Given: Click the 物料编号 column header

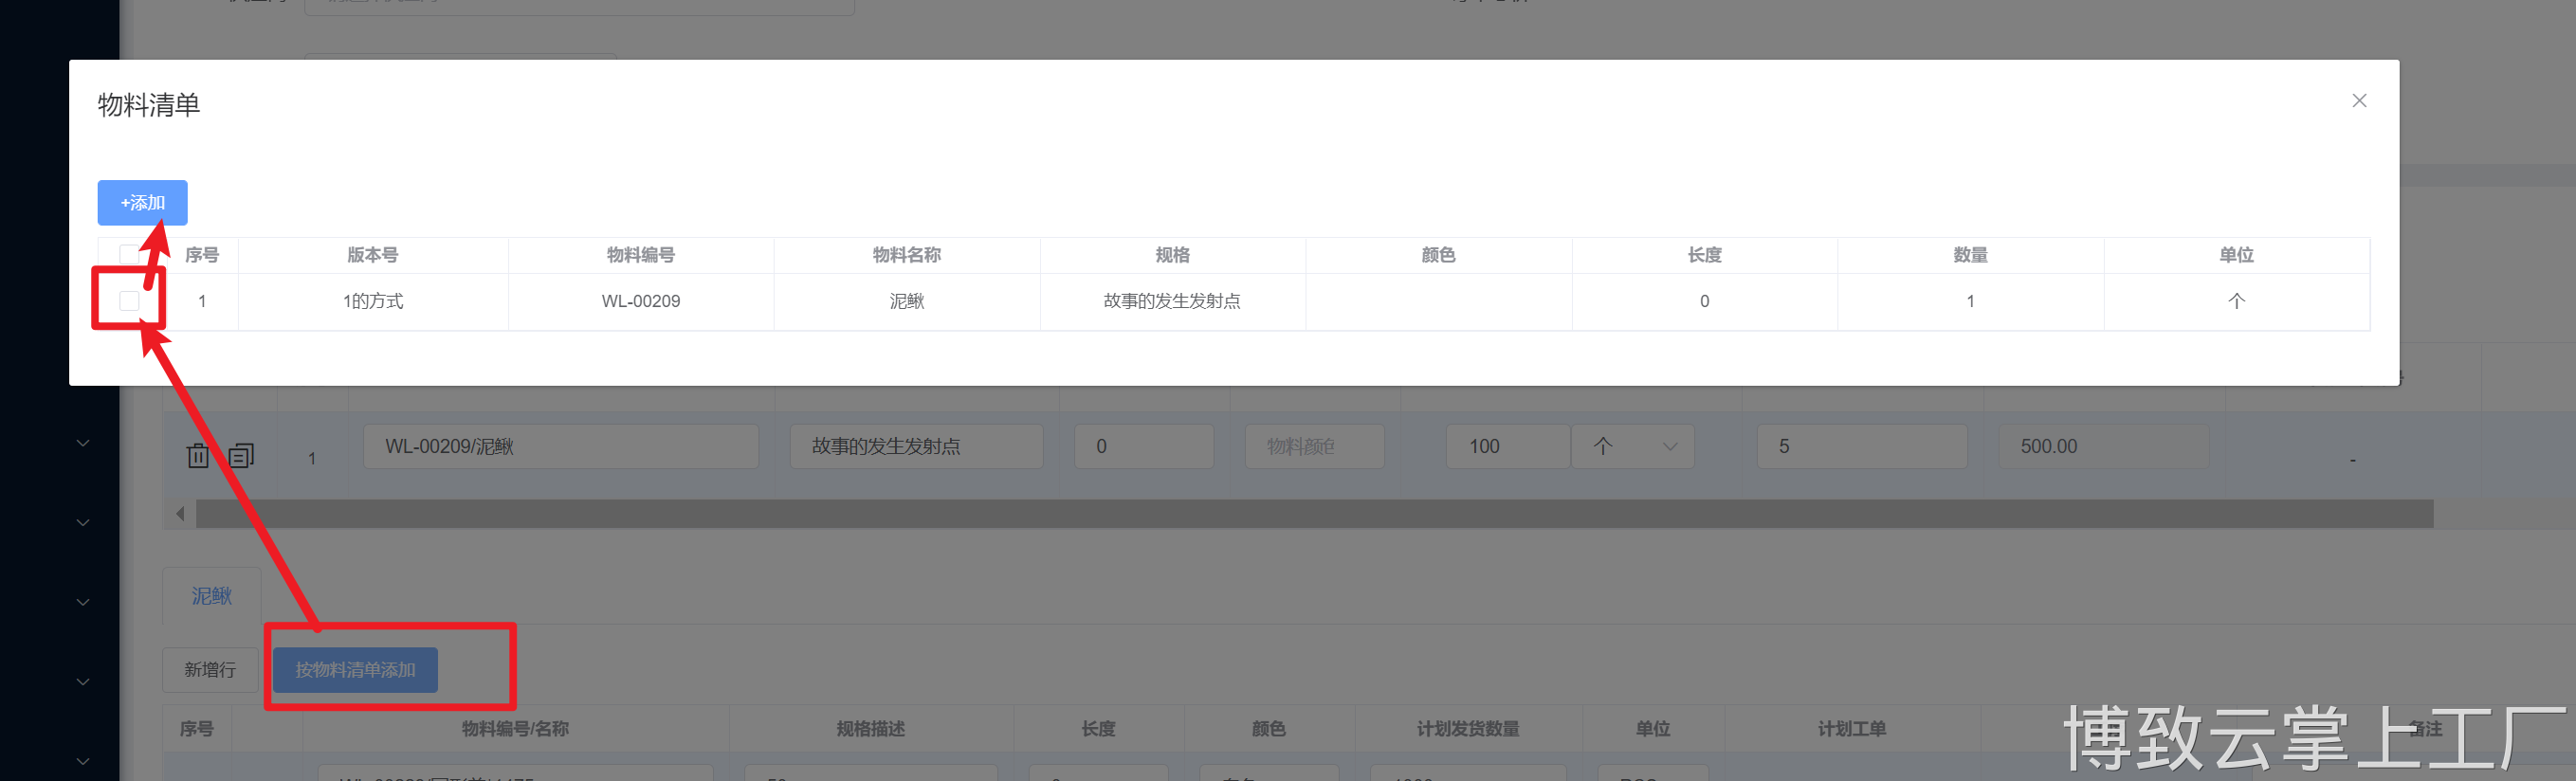Looking at the screenshot, I should pos(640,255).
